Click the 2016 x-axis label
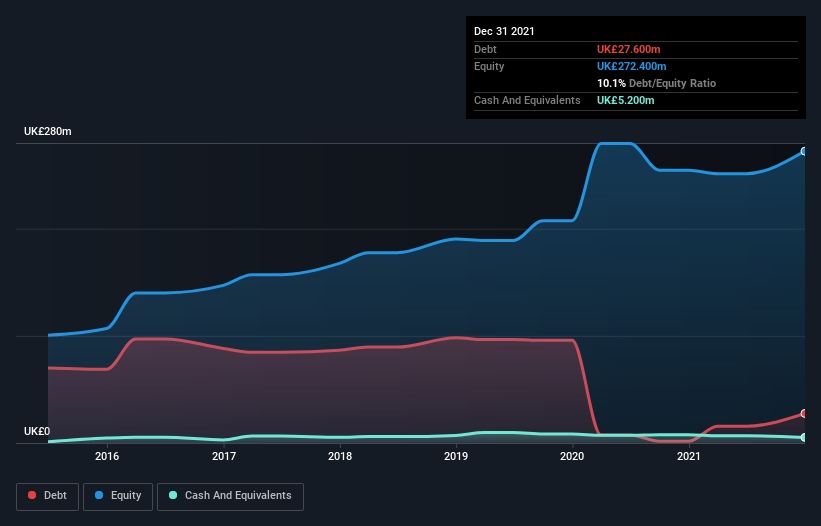 coord(107,456)
